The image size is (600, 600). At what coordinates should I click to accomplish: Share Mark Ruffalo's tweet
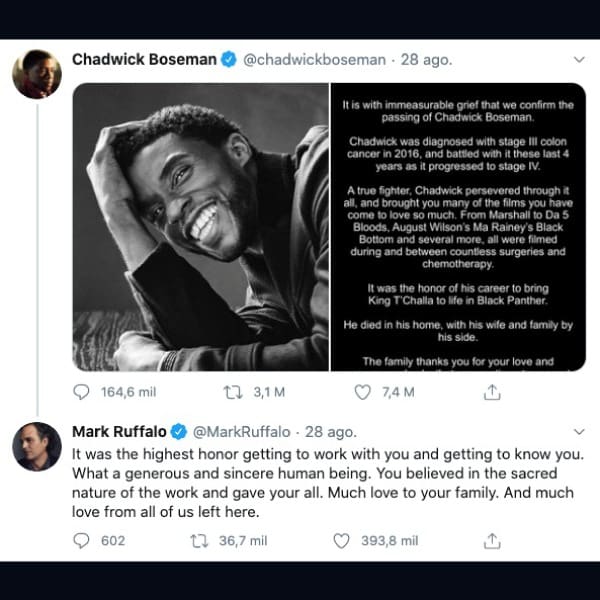[491, 541]
